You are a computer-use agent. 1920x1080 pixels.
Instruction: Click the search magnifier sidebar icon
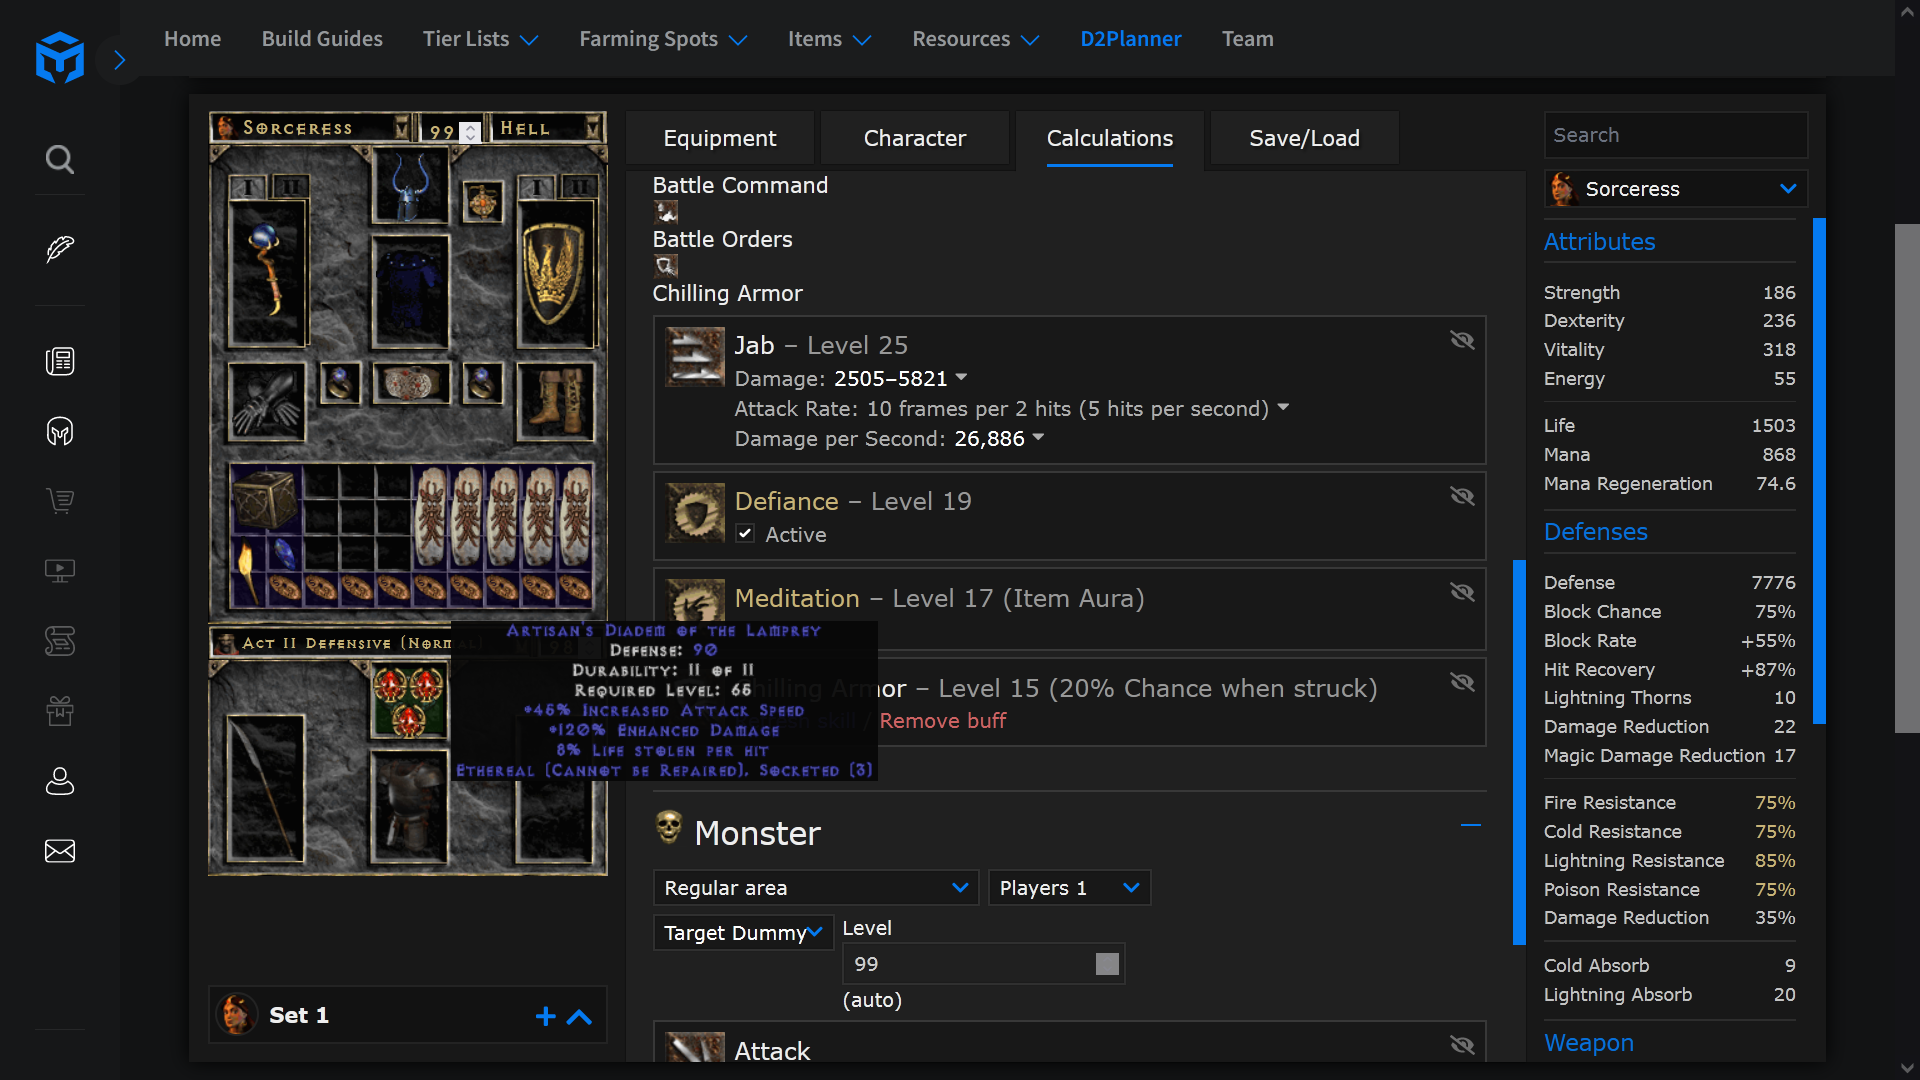tap(60, 159)
